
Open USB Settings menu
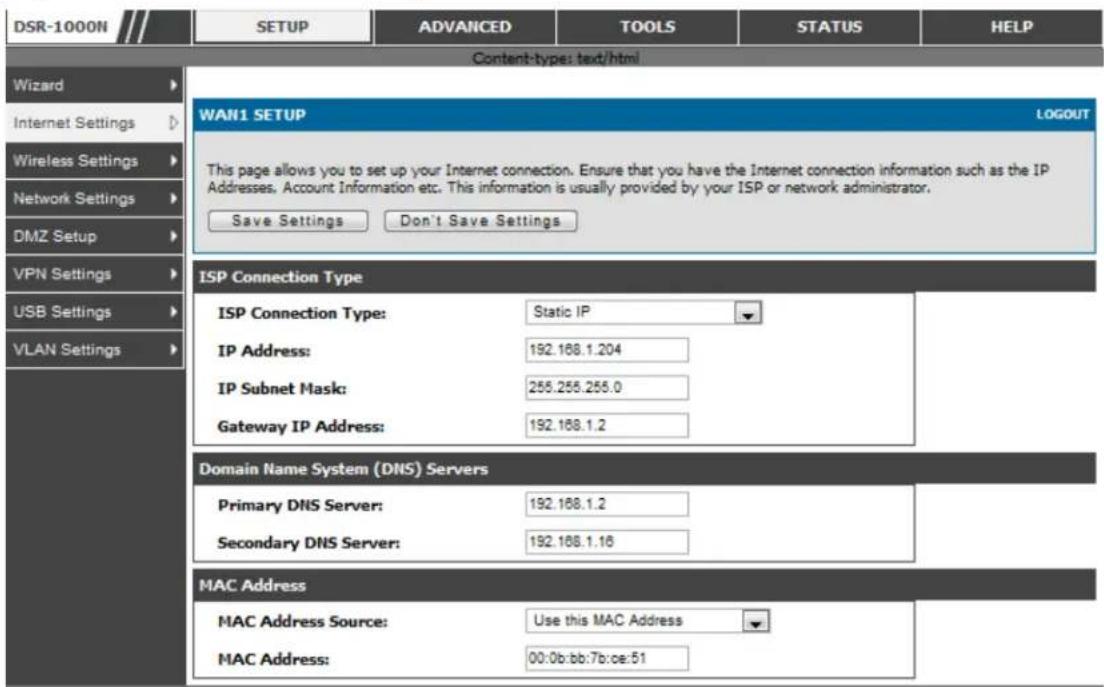click(x=94, y=312)
